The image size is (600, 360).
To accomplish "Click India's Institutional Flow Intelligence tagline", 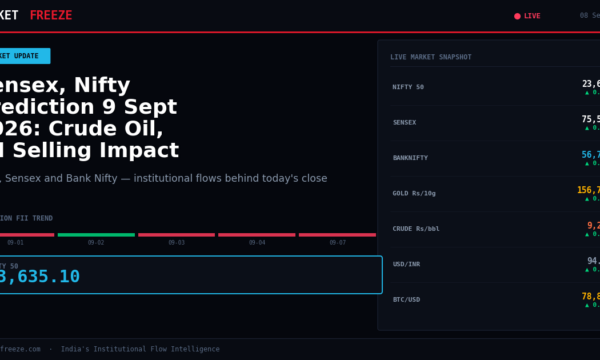I will pos(140,349).
